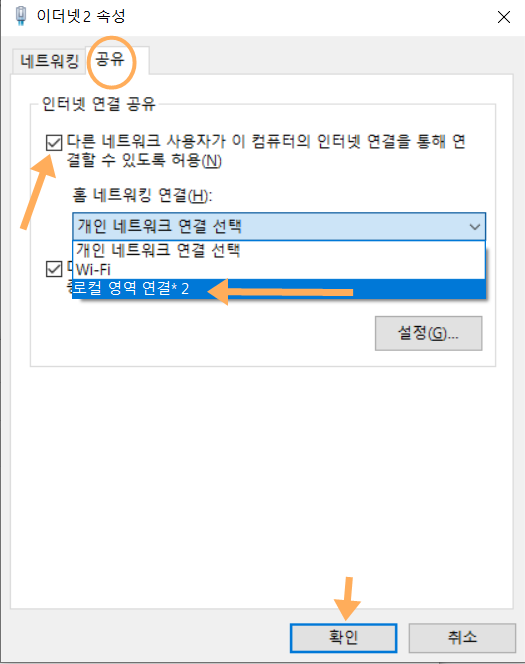
Task: Click the empty white area of the 공유 page
Action: coord(261,487)
